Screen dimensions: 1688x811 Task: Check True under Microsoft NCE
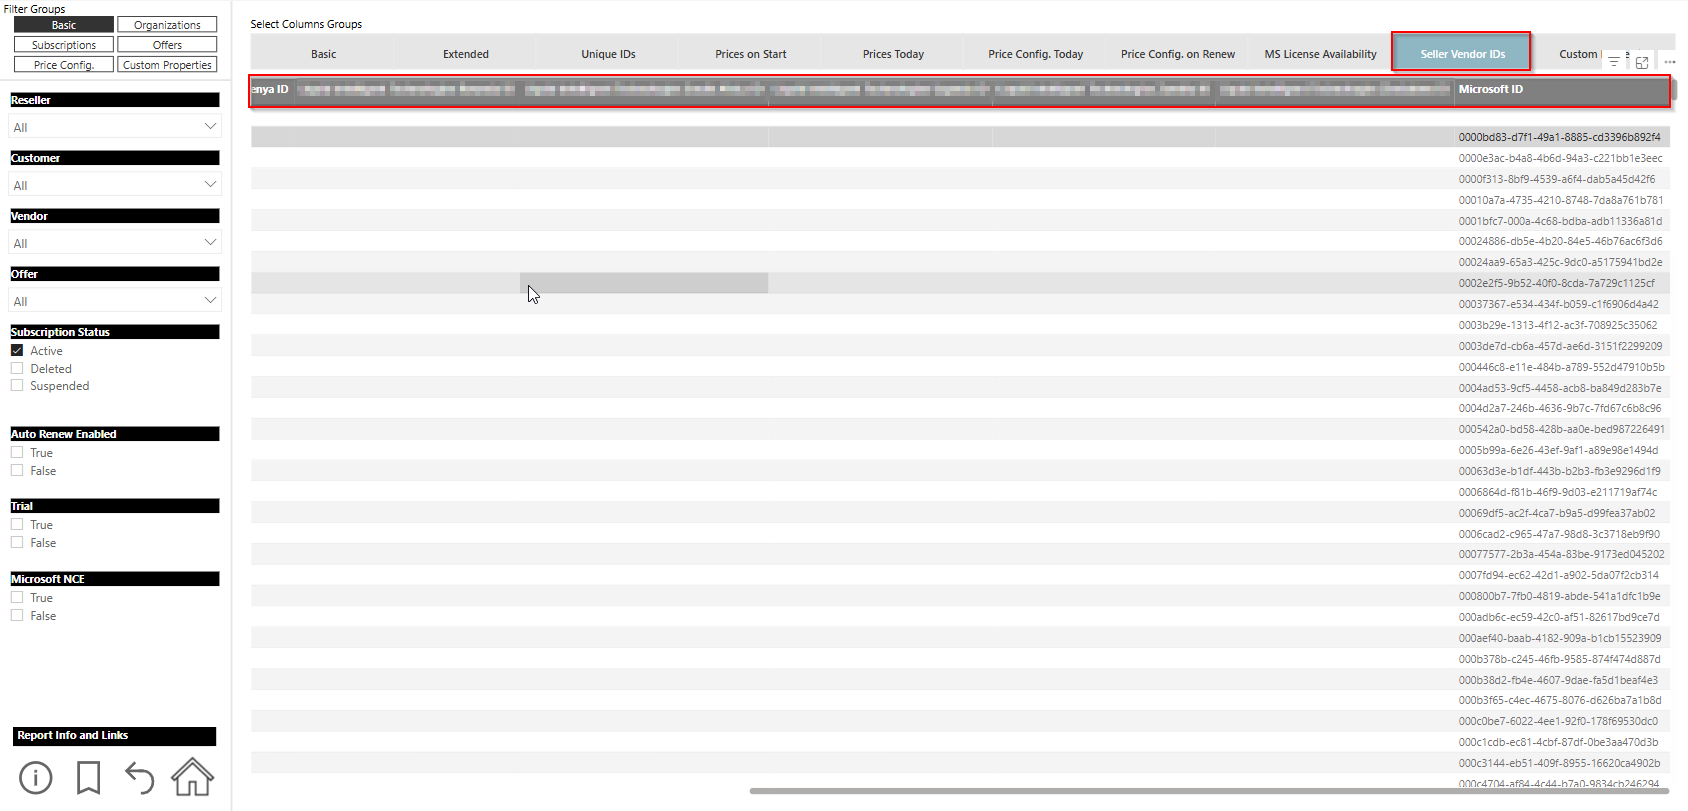click(17, 598)
